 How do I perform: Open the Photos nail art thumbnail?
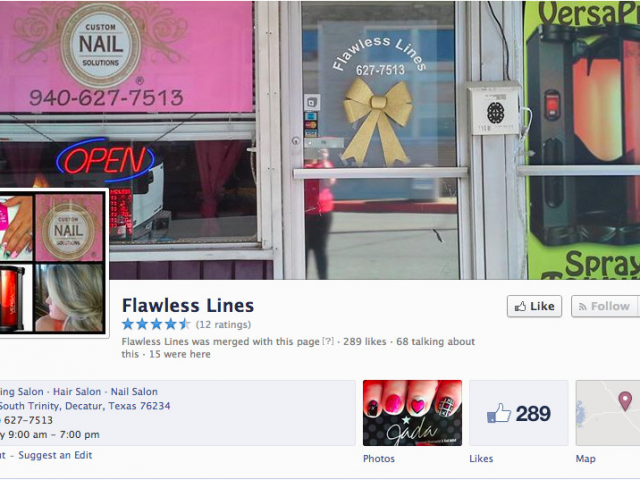[412, 413]
